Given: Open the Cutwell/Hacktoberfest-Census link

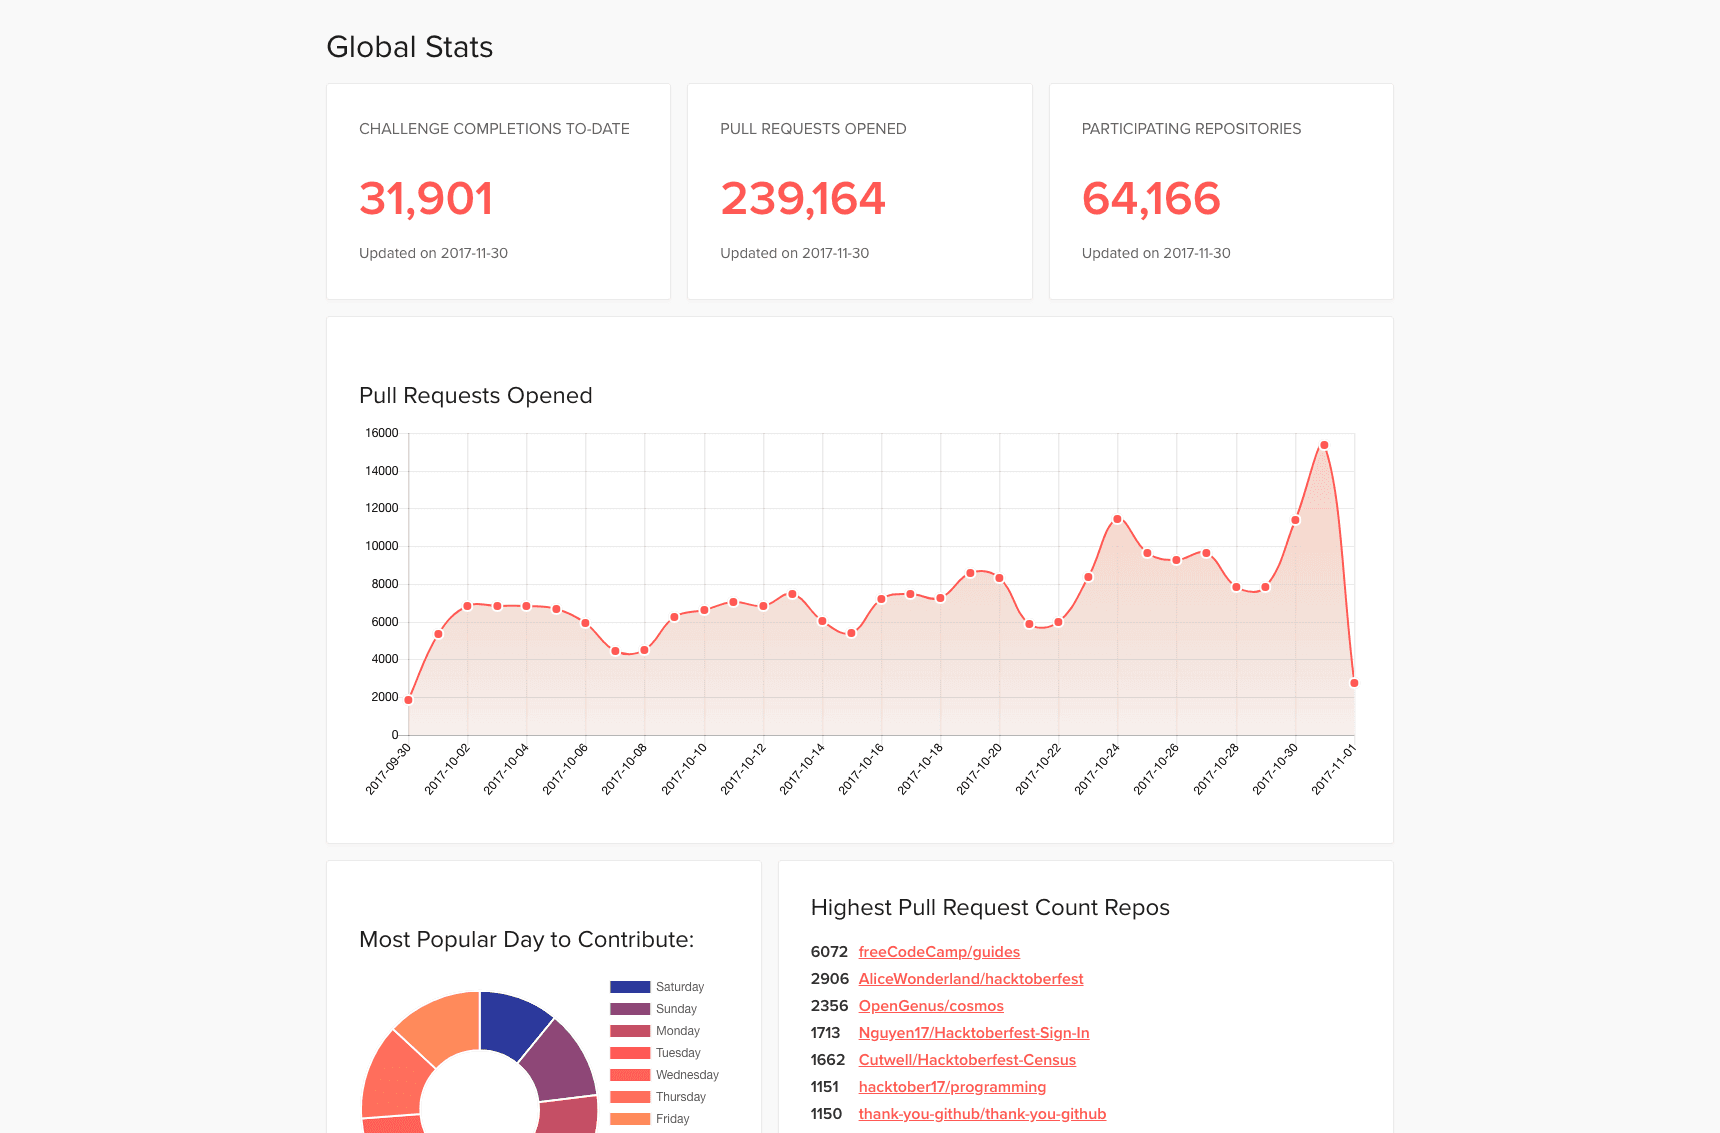Looking at the screenshot, I should 966,1060.
